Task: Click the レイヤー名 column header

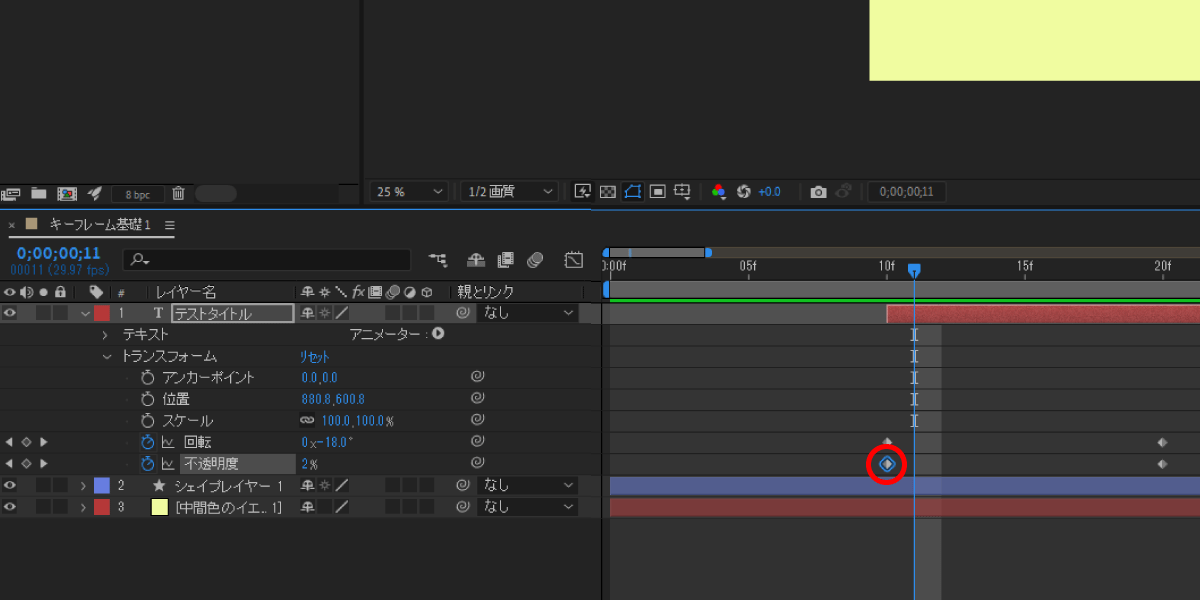Action: [185, 292]
